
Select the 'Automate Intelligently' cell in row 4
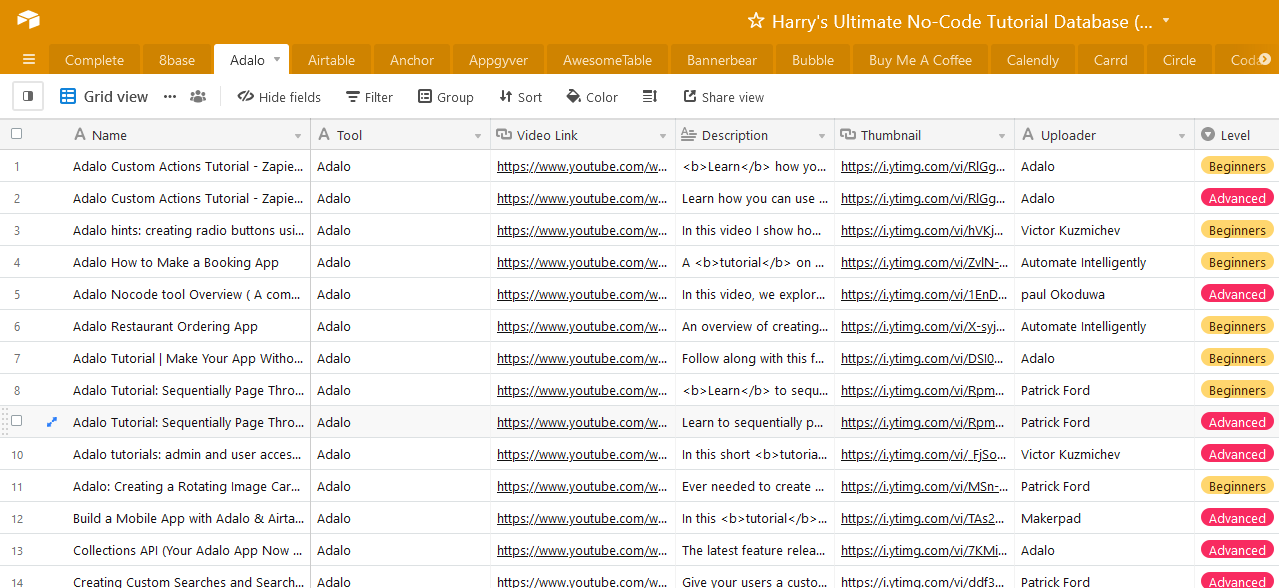pyautogui.click(x=1104, y=262)
